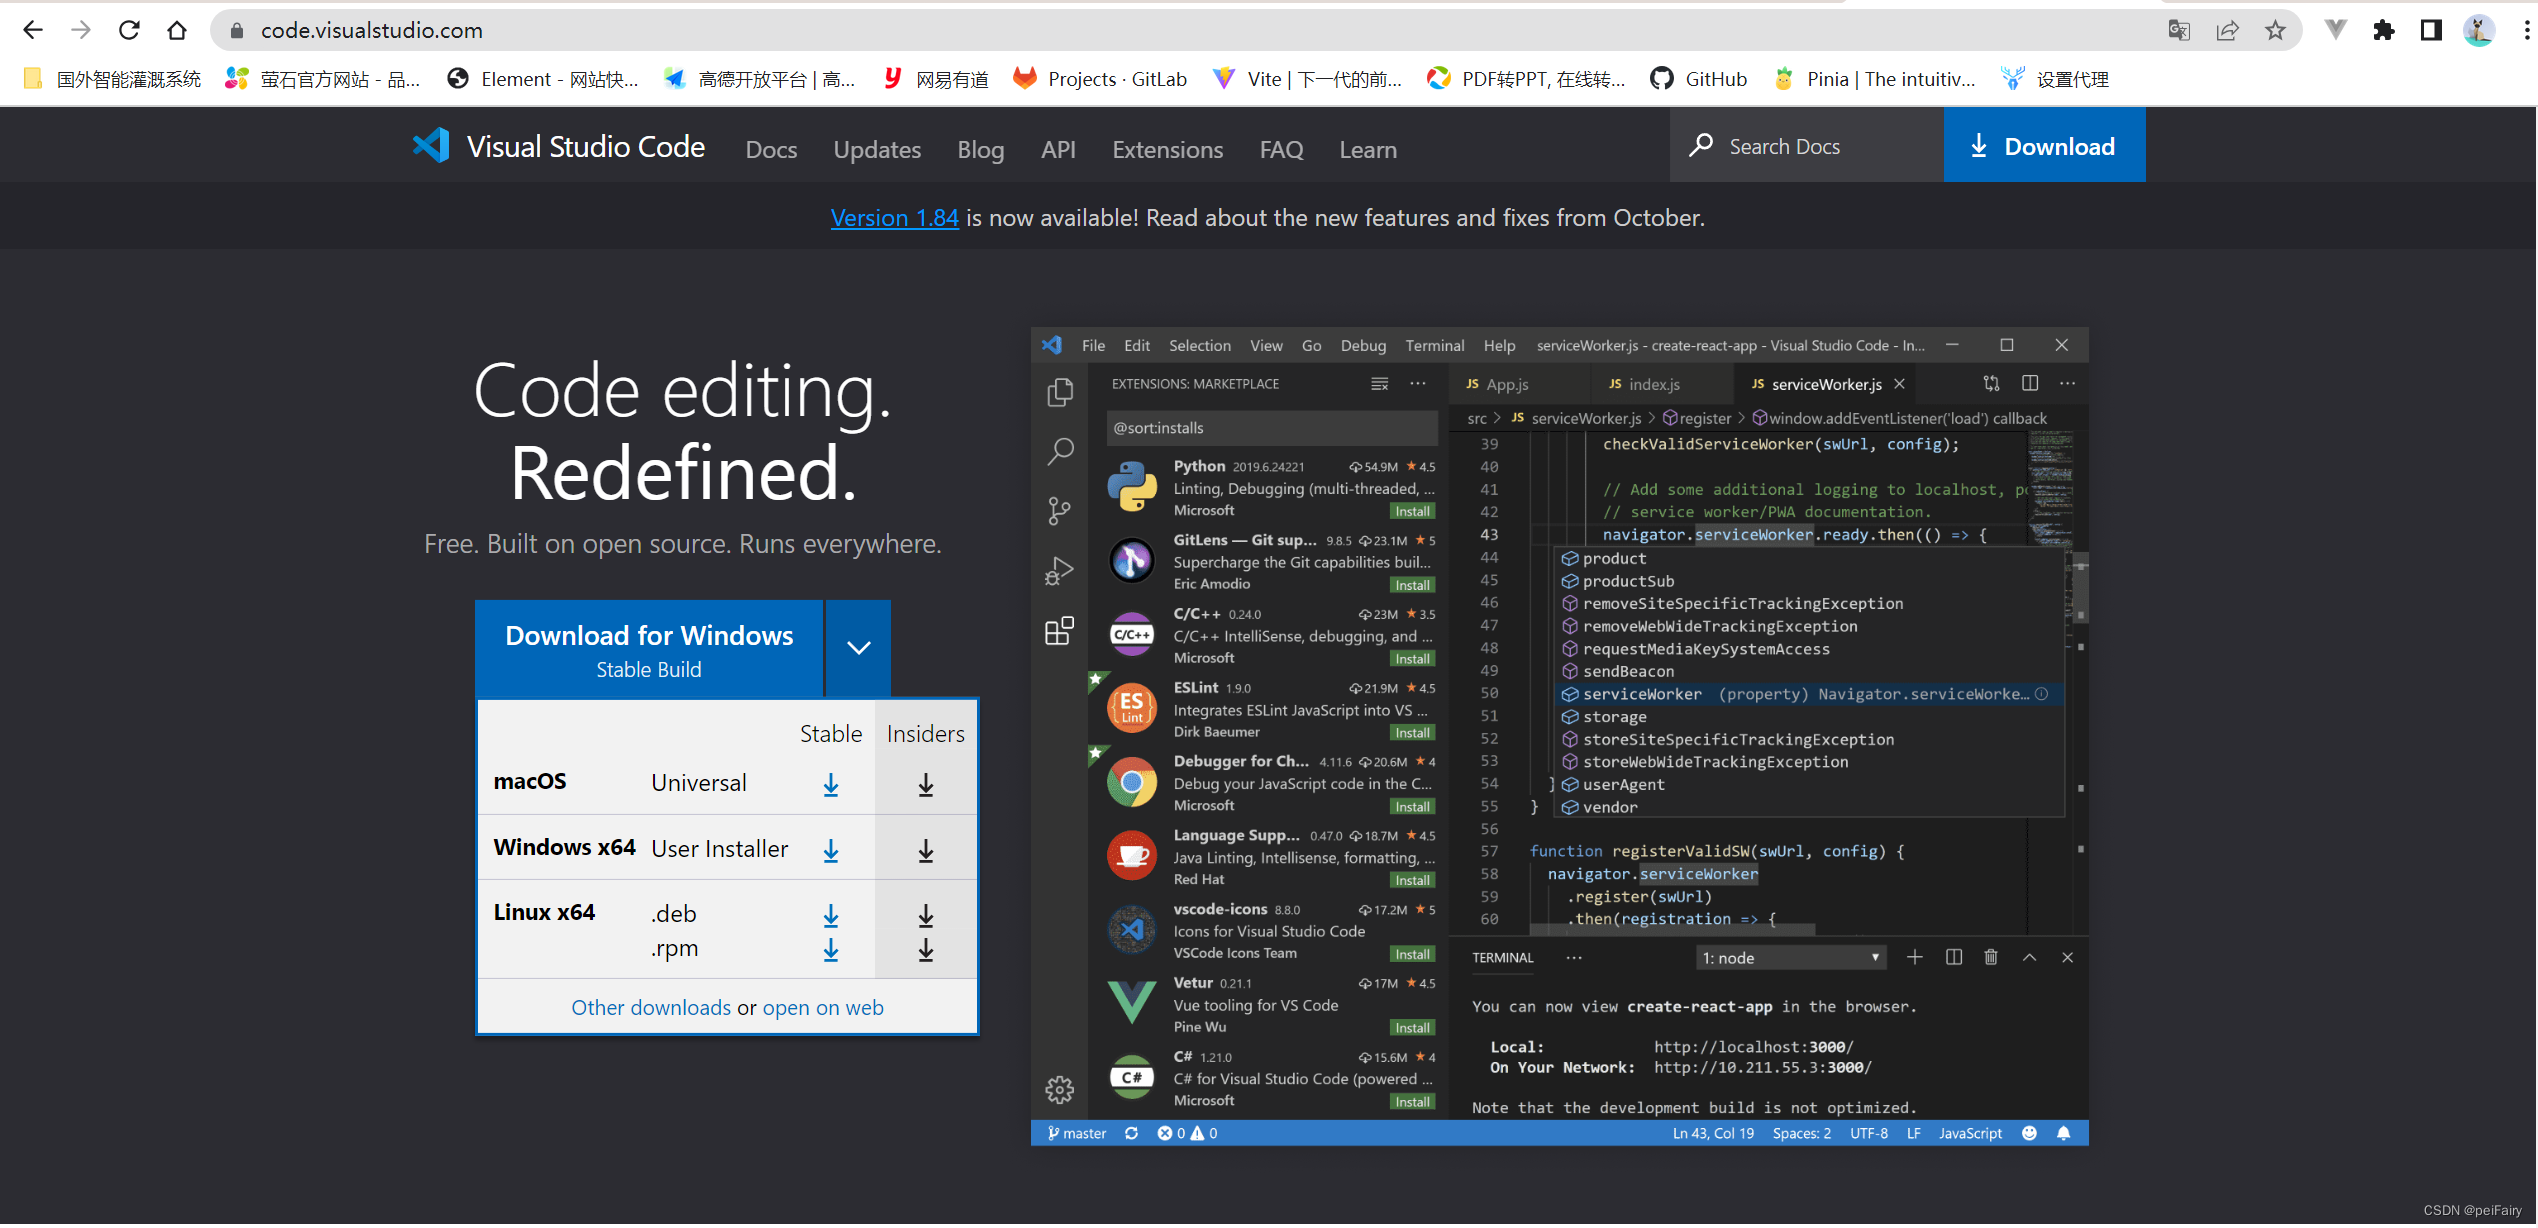Click the Split Editor icon in editor toolbar
2538x1228 pixels.
click(x=2029, y=383)
